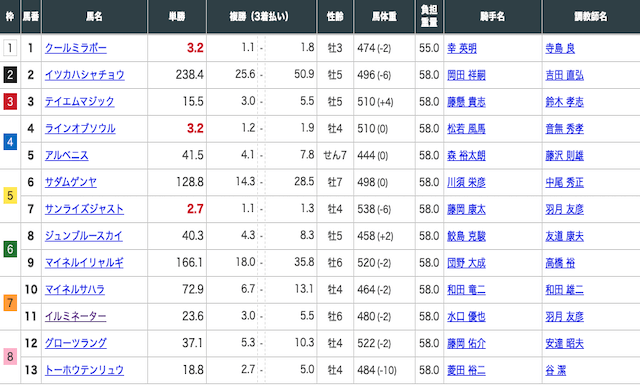This screenshot has height=385, width=640.
Task: Click the 馬名 column header
Action: (x=94, y=16)
